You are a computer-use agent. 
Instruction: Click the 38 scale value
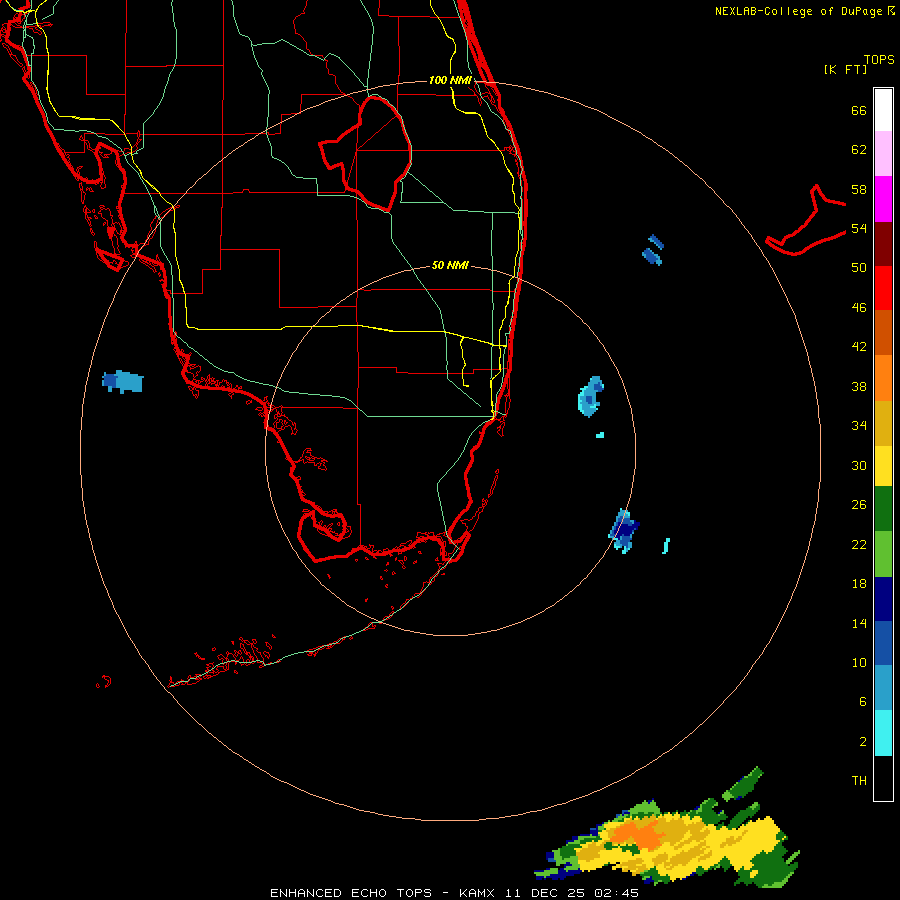click(x=859, y=387)
